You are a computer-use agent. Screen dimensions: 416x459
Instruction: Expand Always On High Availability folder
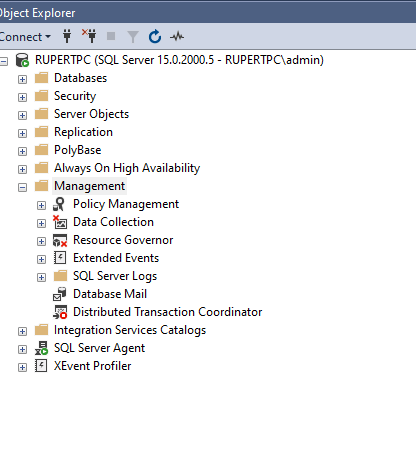coord(22,169)
